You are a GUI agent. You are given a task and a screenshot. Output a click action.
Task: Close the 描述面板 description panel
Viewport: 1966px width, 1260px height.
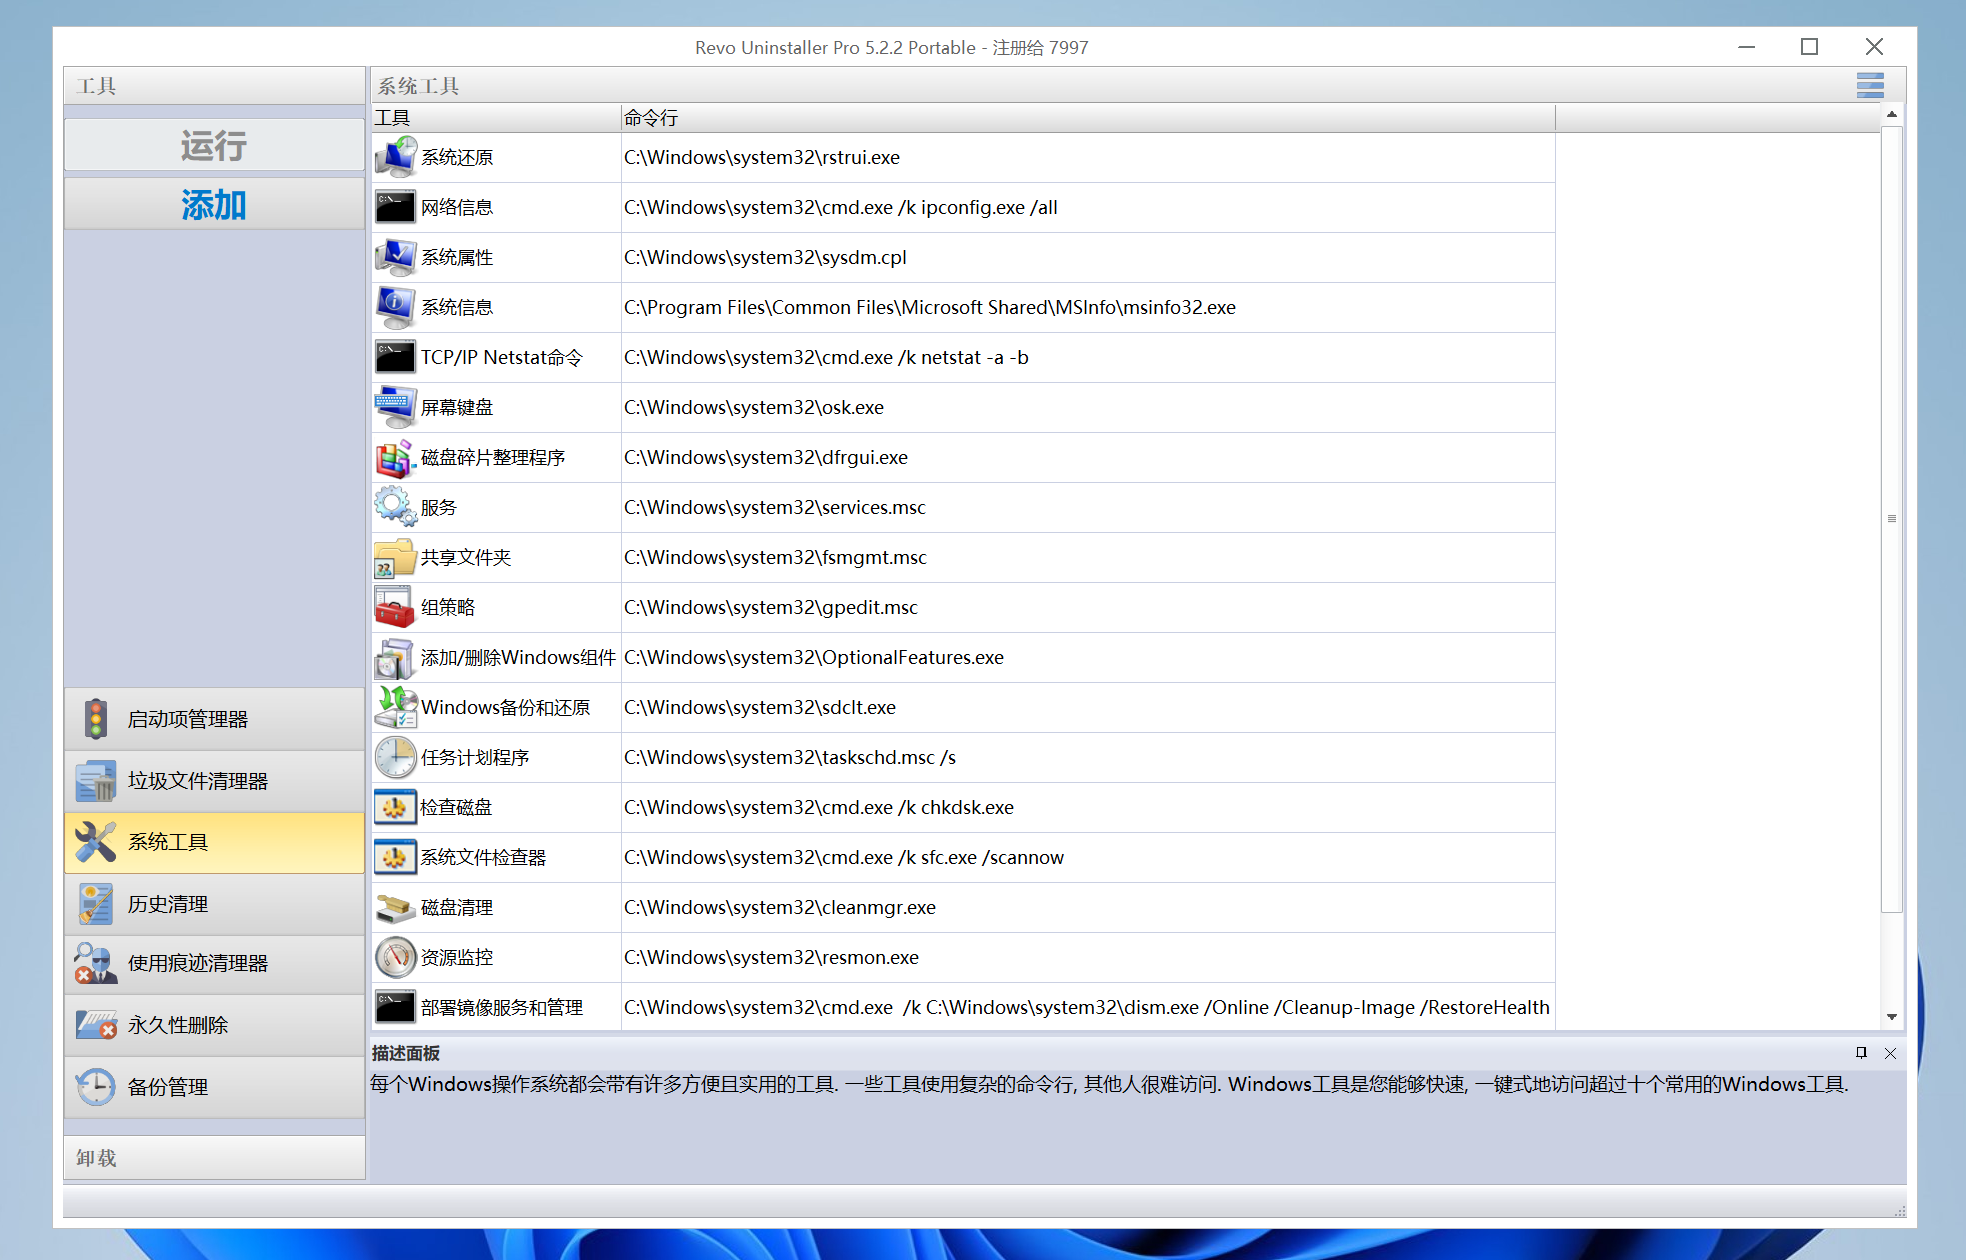[1890, 1053]
